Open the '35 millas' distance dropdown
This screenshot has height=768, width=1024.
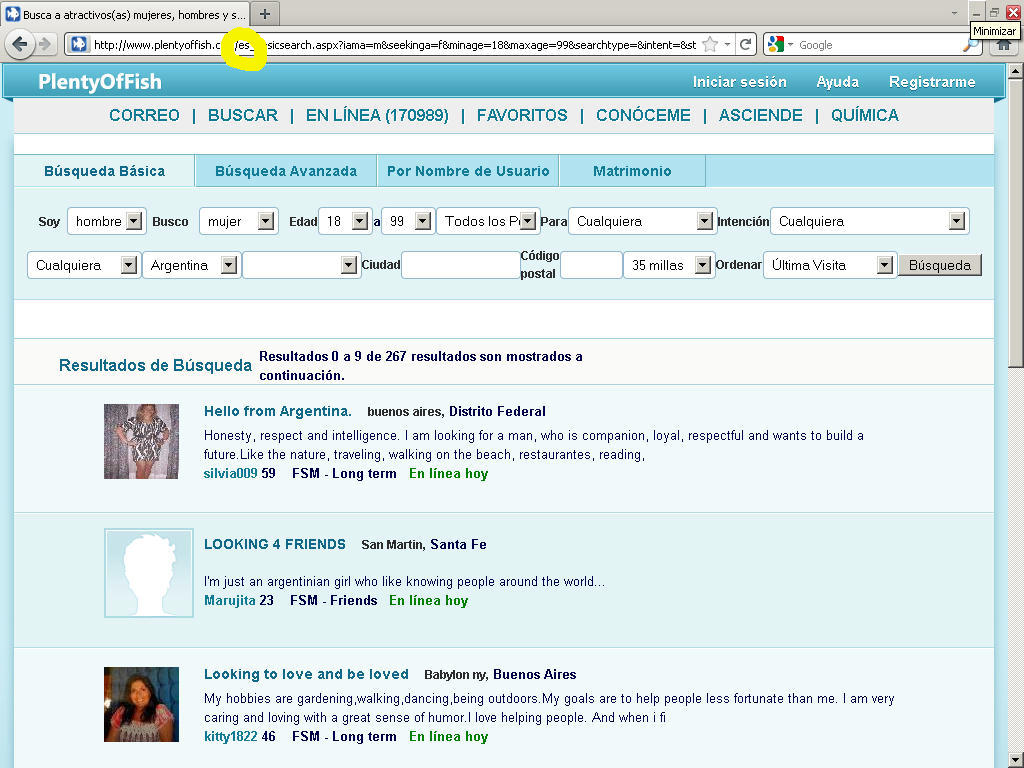(669, 265)
